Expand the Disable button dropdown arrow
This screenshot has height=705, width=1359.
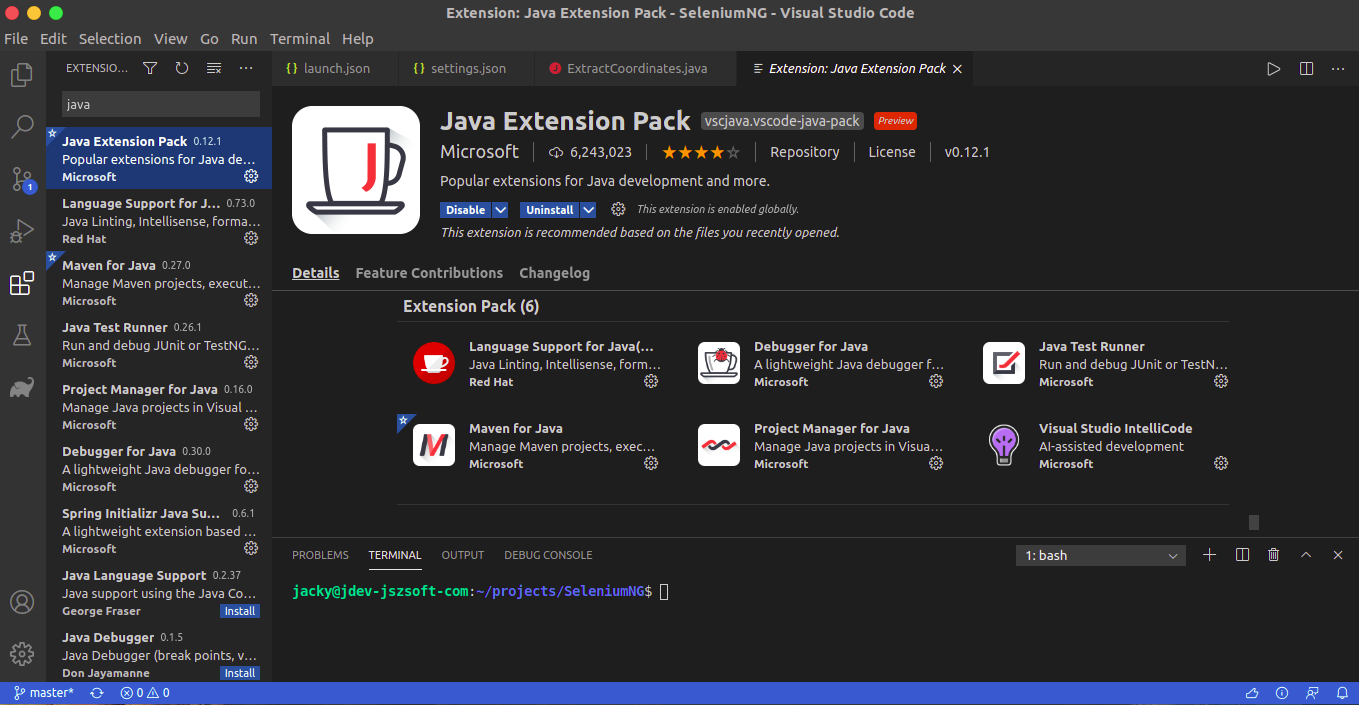tap(500, 210)
